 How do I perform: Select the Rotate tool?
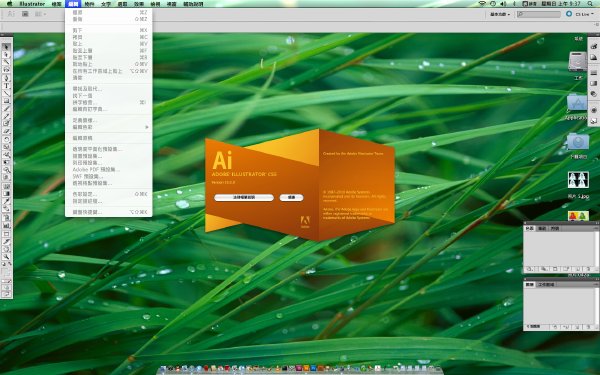(x=6, y=140)
